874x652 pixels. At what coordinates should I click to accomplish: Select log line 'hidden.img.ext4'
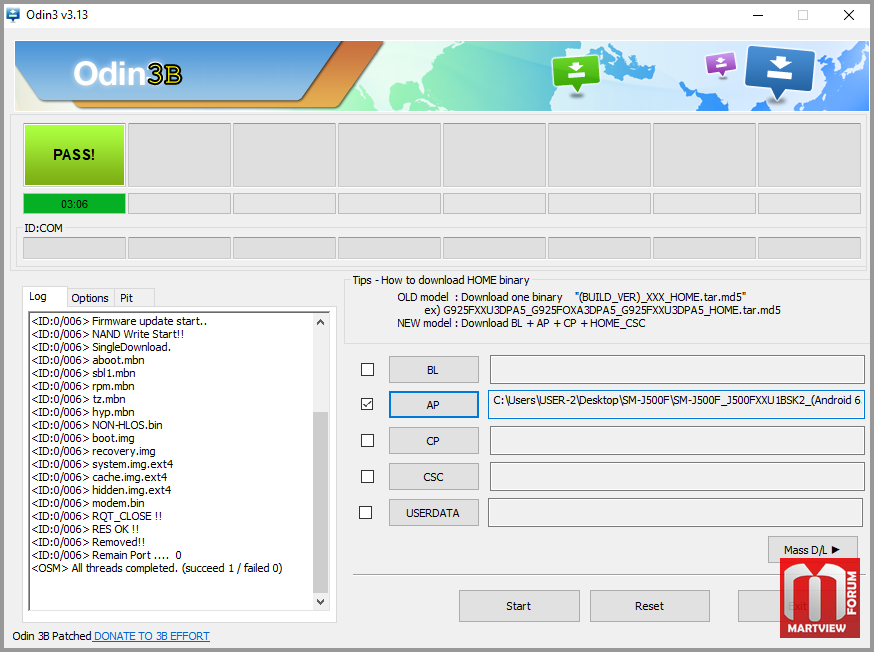point(101,490)
